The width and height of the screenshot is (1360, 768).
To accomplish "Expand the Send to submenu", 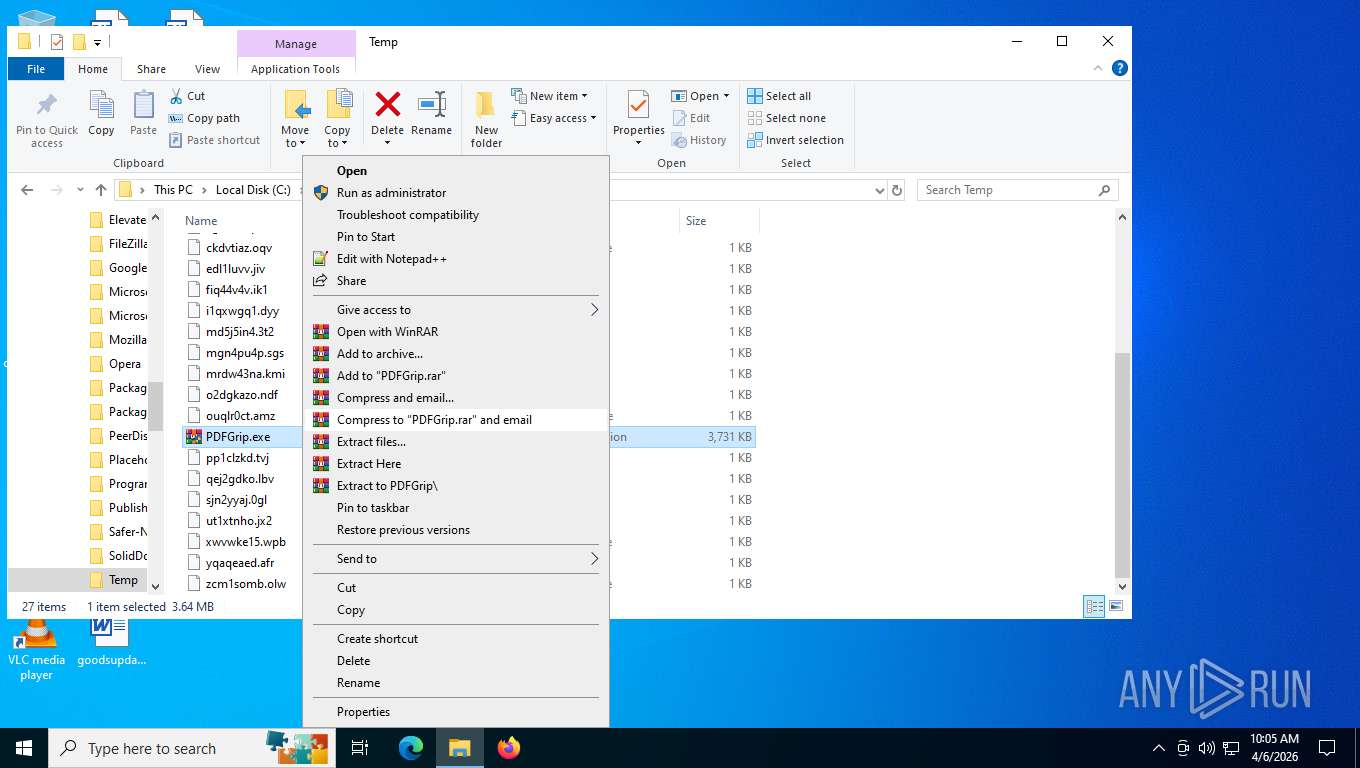I will 456,559.
